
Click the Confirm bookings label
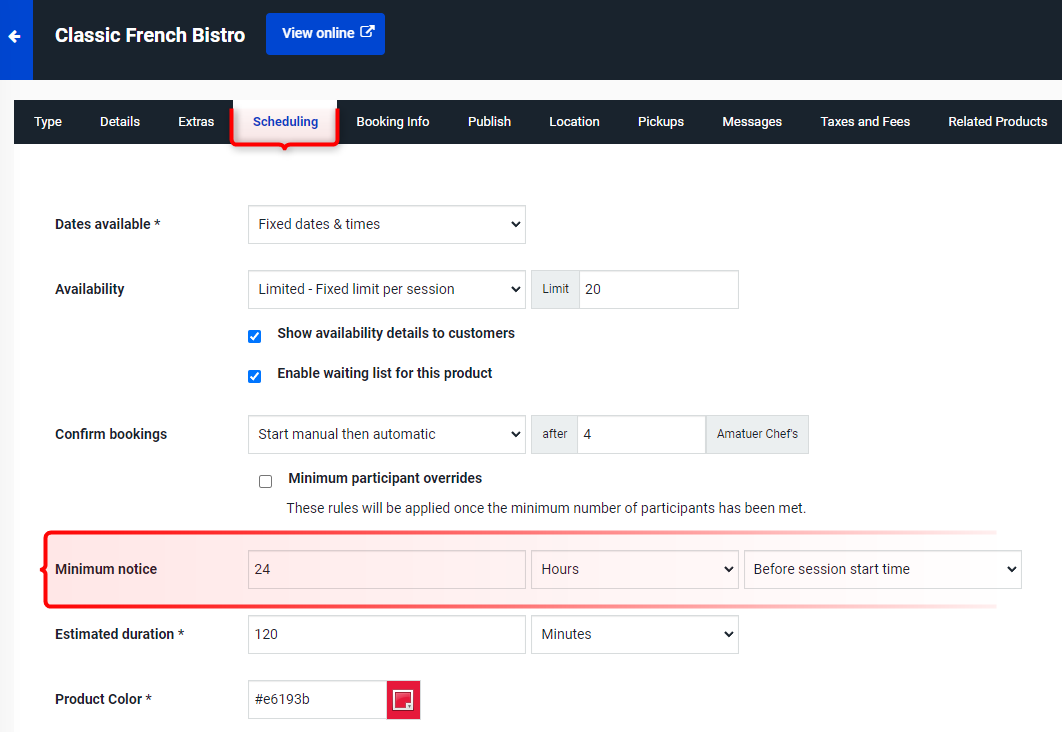pyautogui.click(x=111, y=434)
